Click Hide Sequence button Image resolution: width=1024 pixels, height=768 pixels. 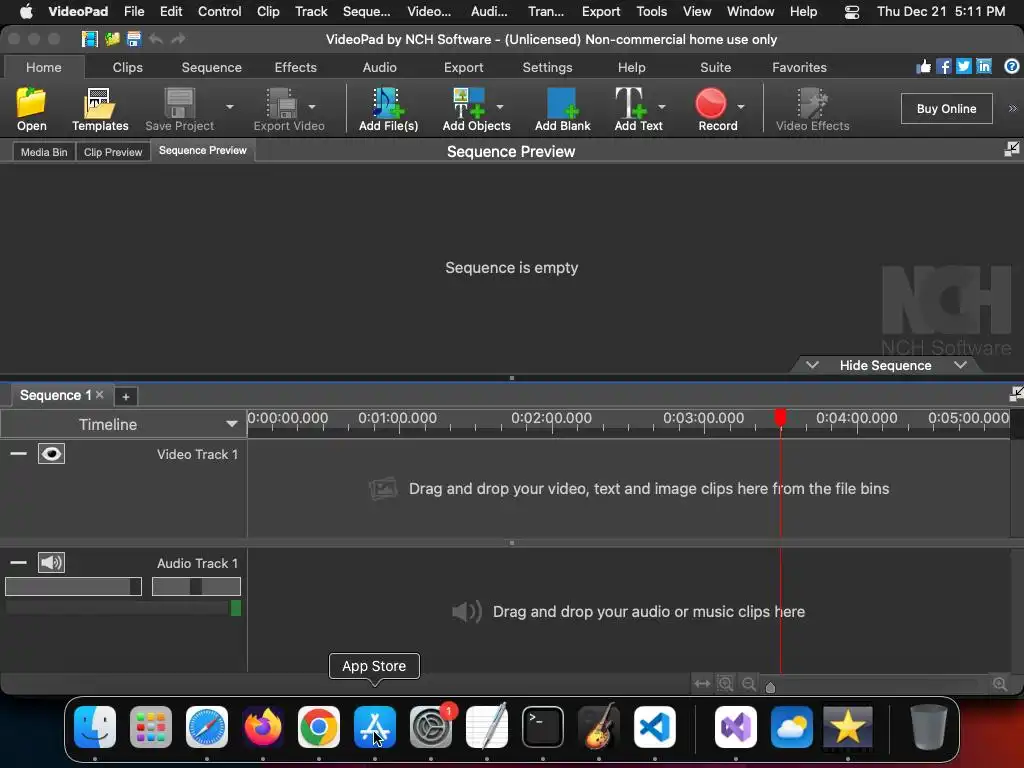tap(886, 365)
